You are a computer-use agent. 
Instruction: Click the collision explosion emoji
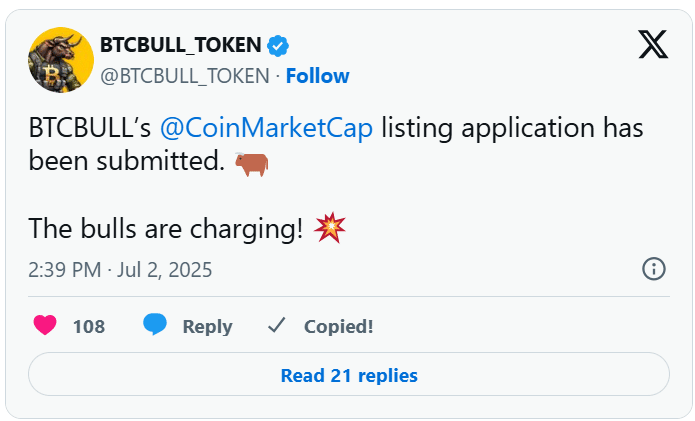329,228
